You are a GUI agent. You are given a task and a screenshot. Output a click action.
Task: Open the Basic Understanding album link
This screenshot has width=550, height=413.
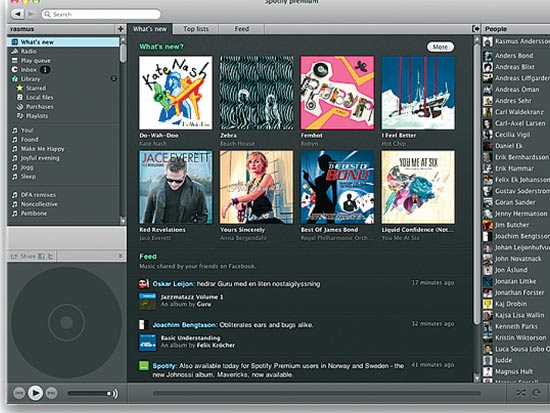pyautogui.click(x=190, y=338)
